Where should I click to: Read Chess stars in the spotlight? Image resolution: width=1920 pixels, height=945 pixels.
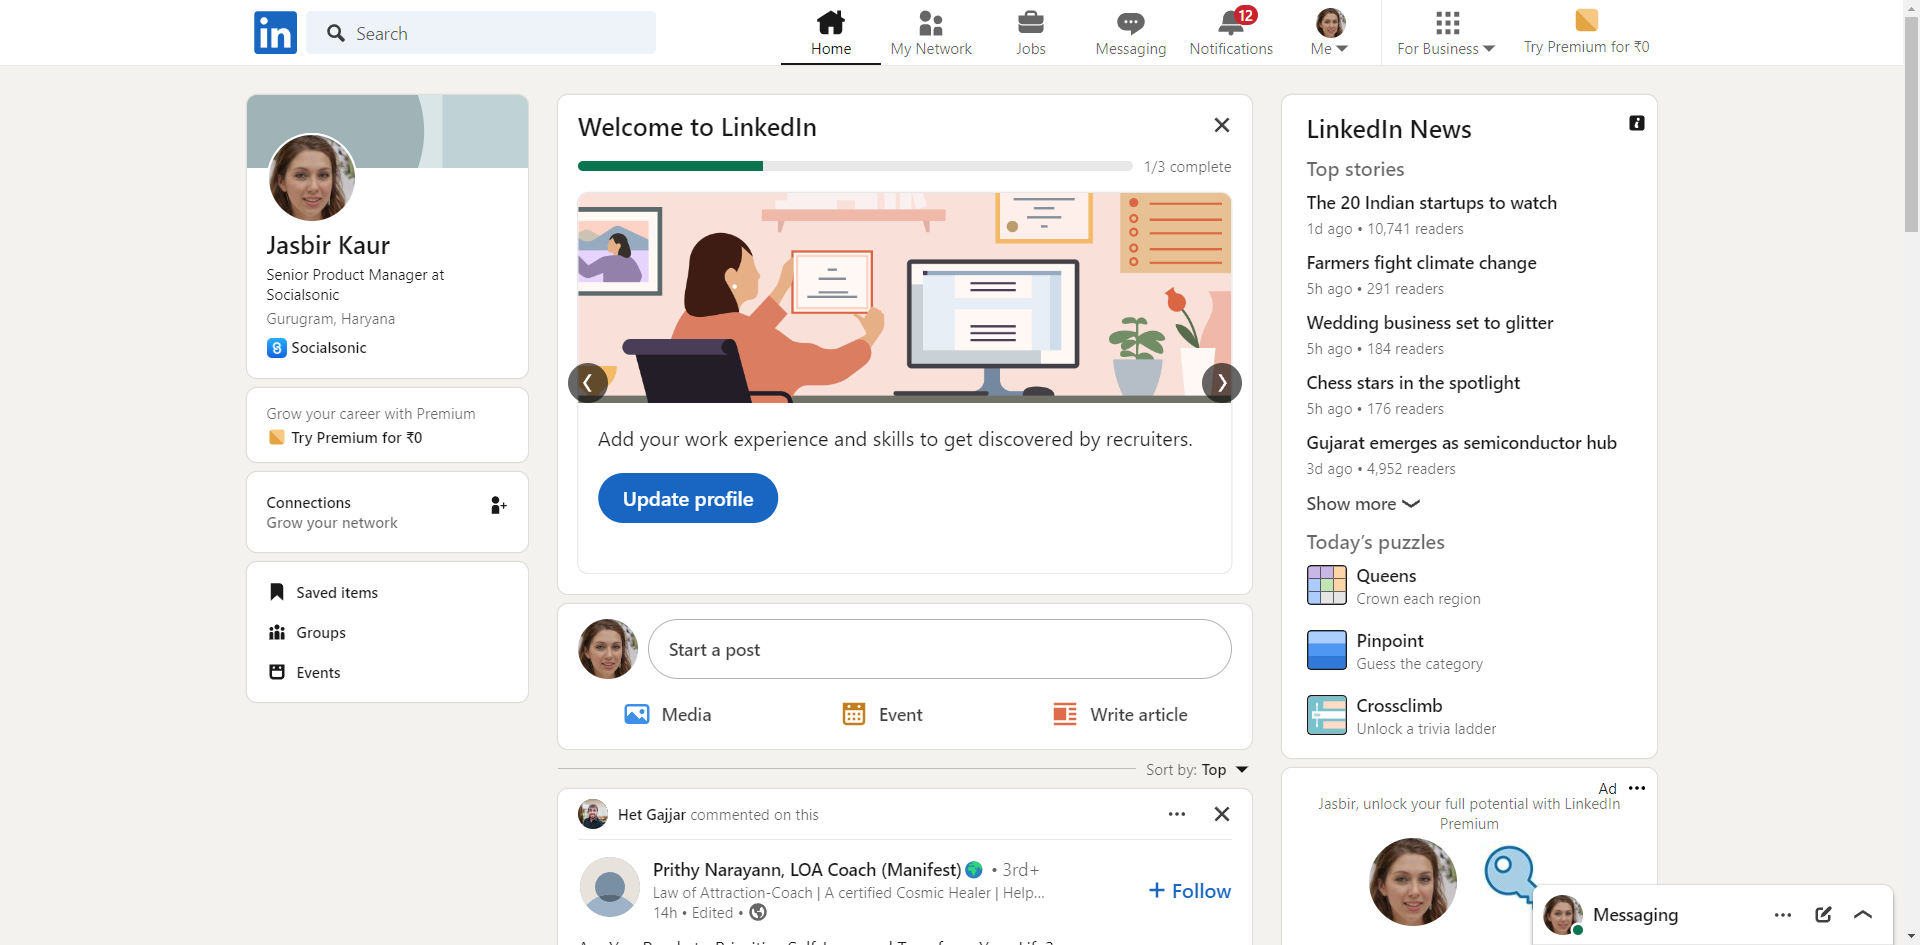pos(1413,383)
